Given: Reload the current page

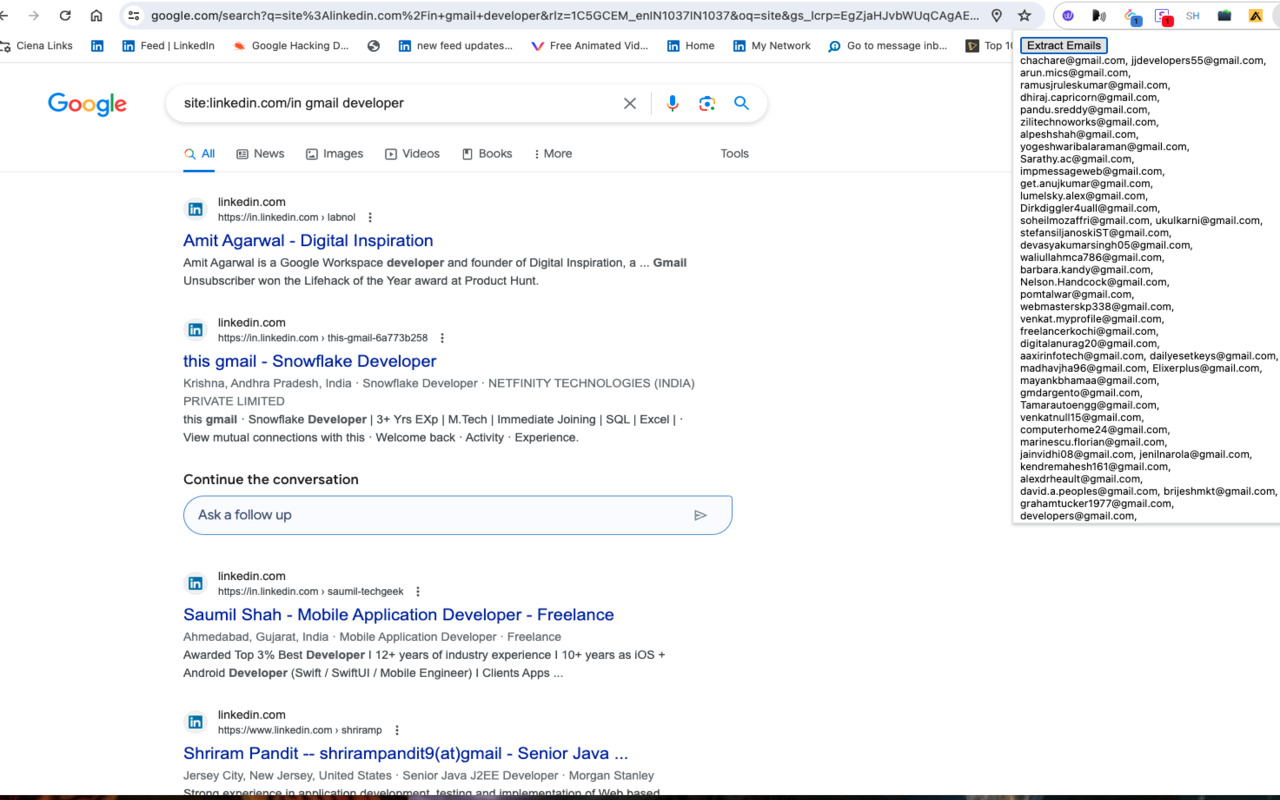Looking at the screenshot, I should (x=65, y=16).
